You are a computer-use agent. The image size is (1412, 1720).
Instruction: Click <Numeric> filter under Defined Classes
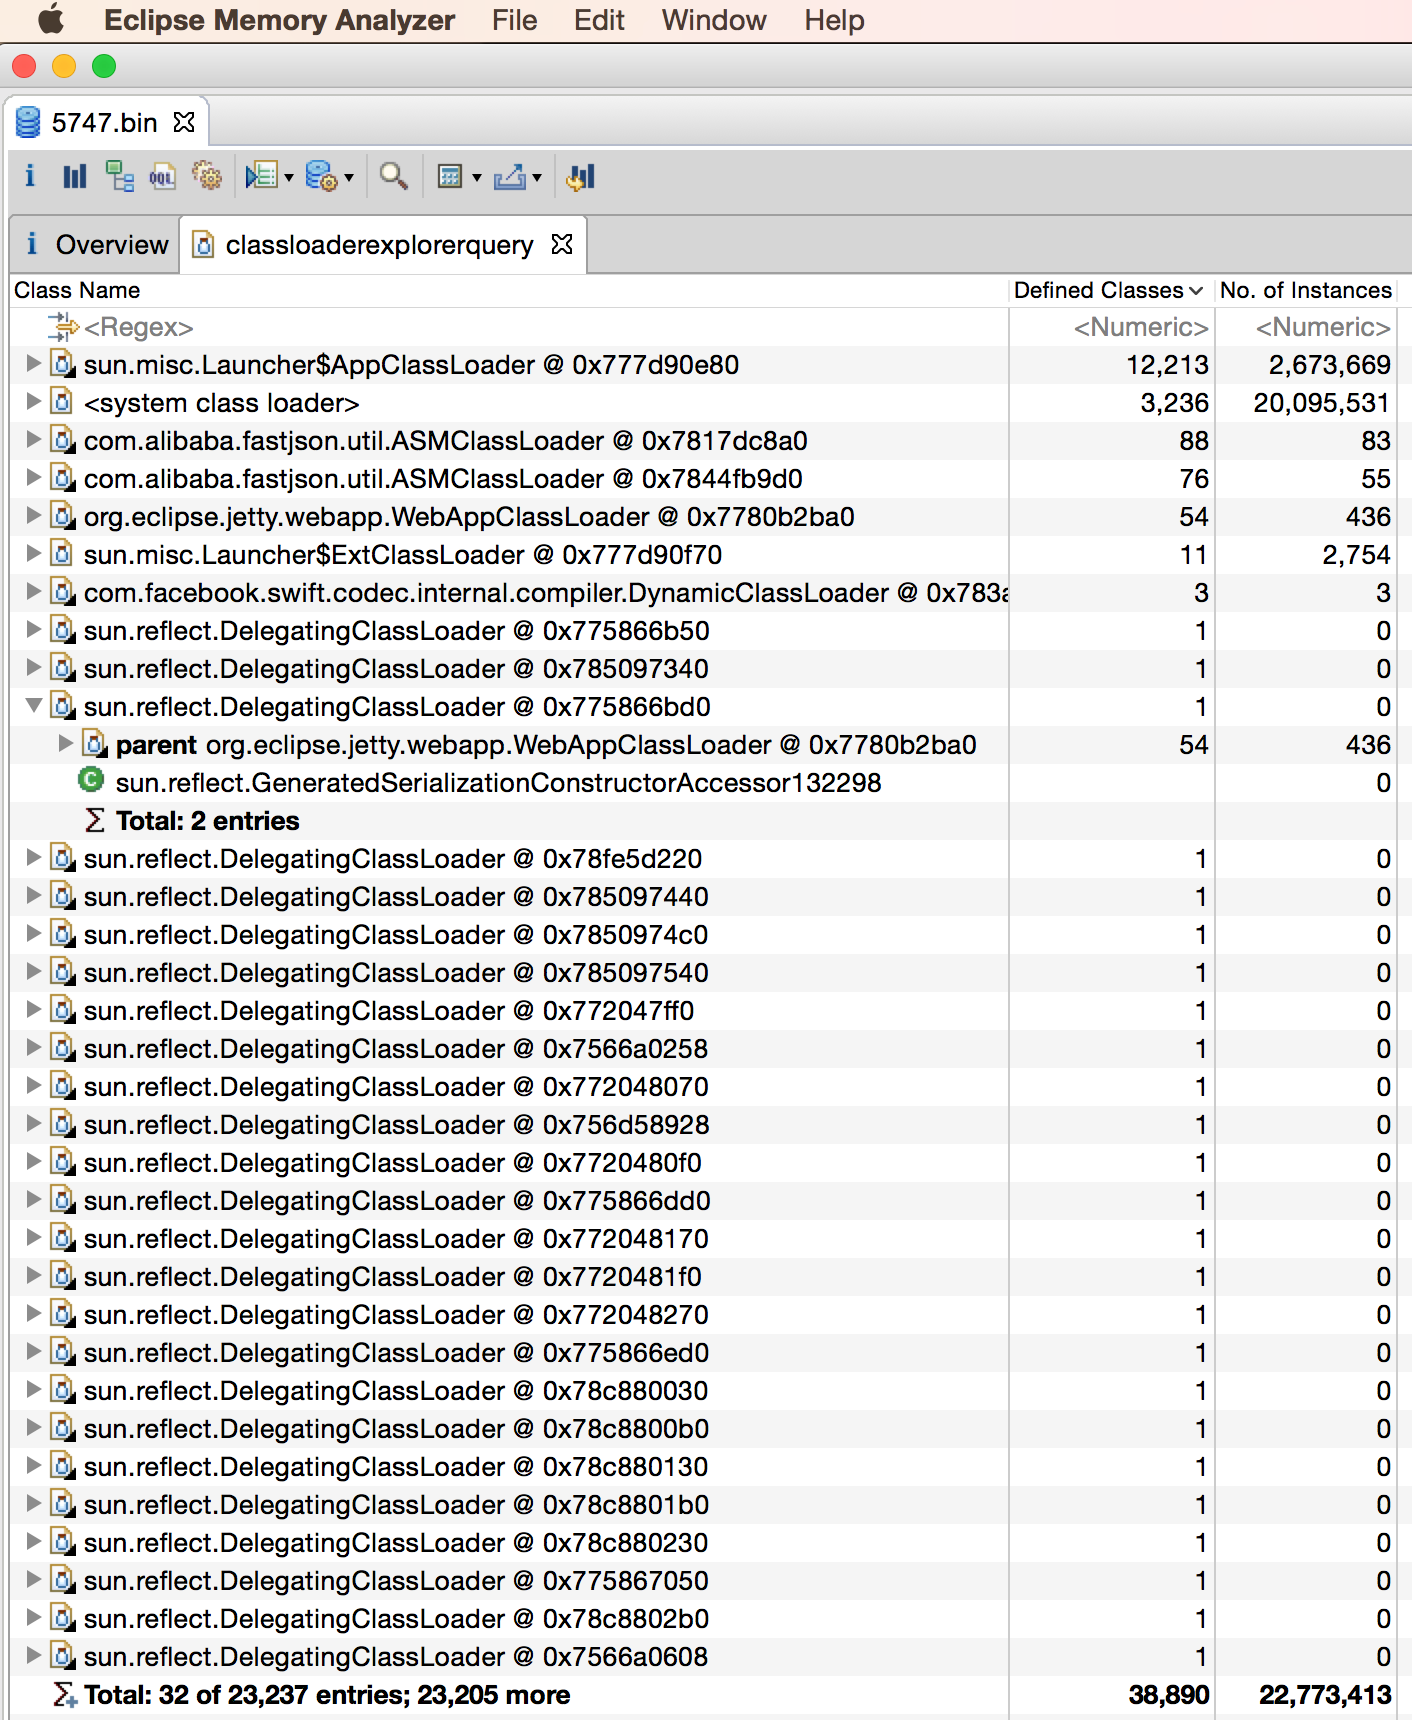pos(1141,327)
